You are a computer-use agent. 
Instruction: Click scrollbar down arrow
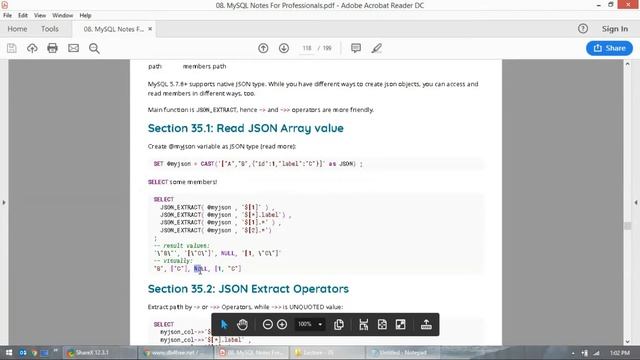tap(628, 342)
